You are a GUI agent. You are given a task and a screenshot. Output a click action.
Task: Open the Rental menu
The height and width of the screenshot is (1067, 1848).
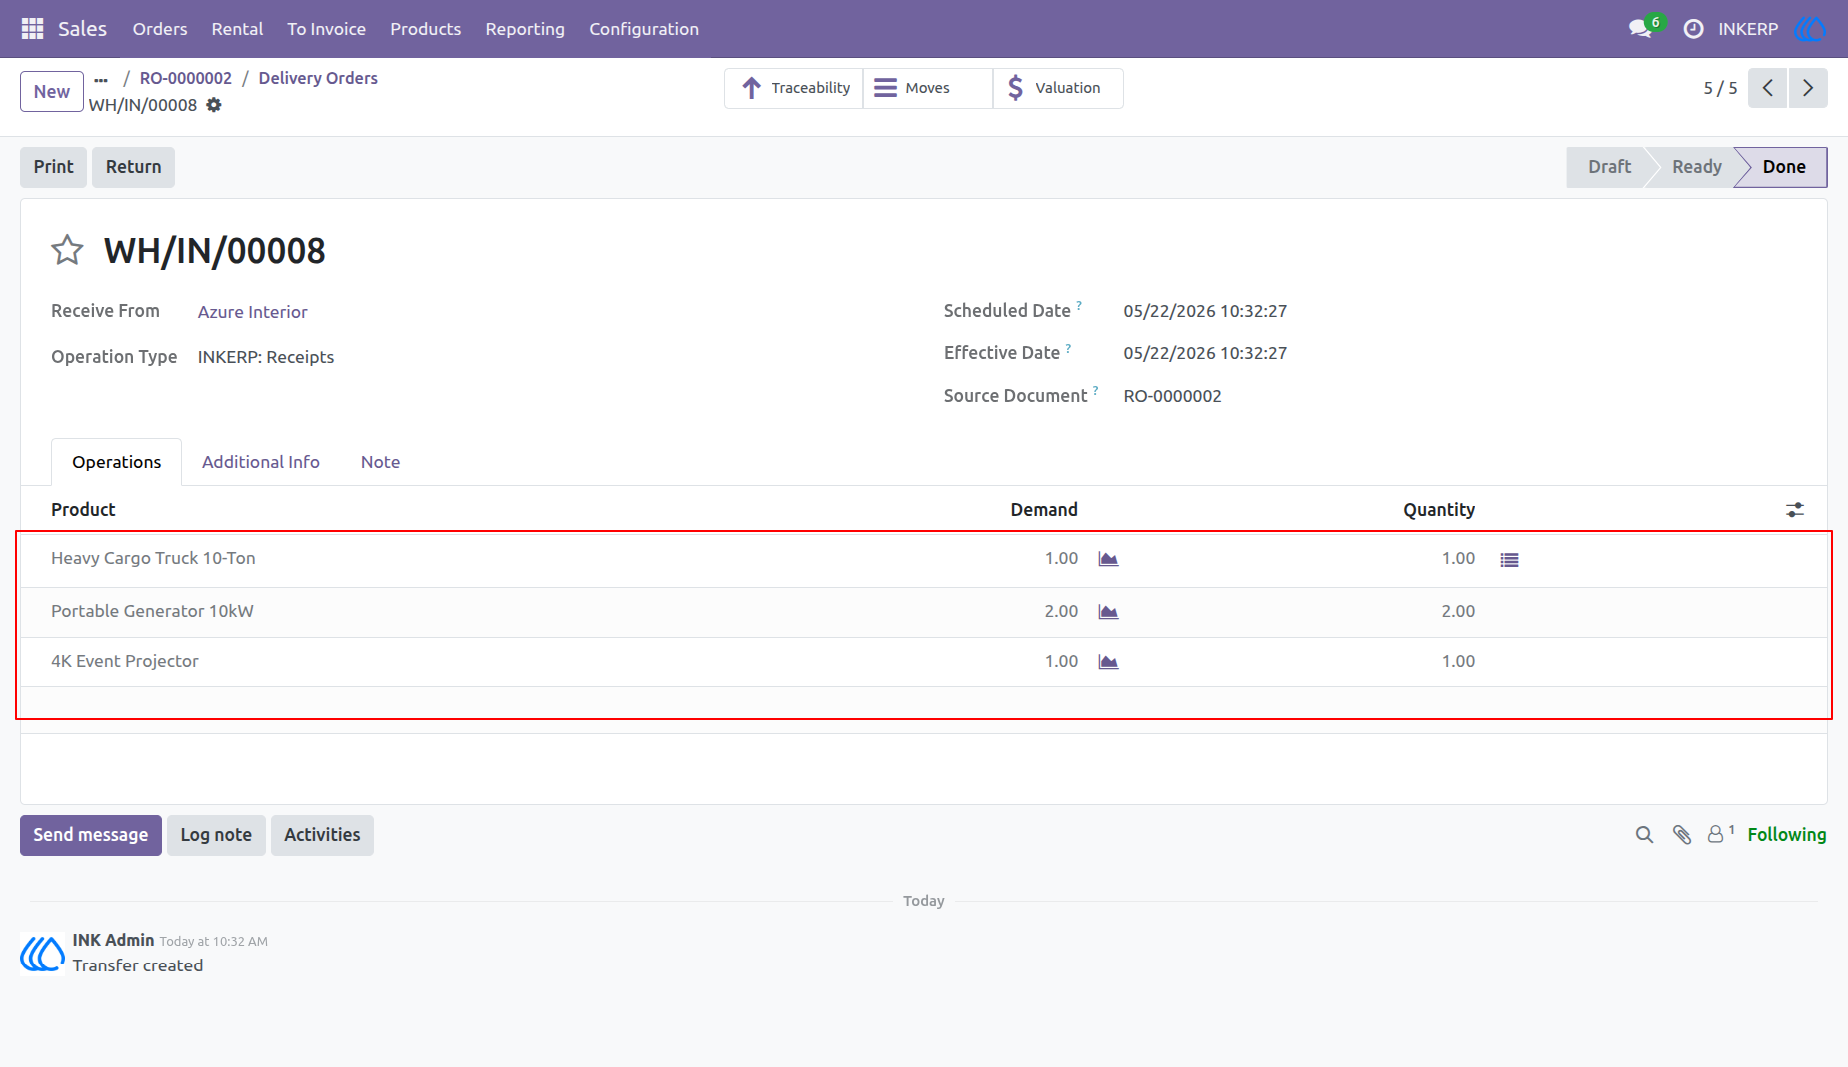pos(237,29)
